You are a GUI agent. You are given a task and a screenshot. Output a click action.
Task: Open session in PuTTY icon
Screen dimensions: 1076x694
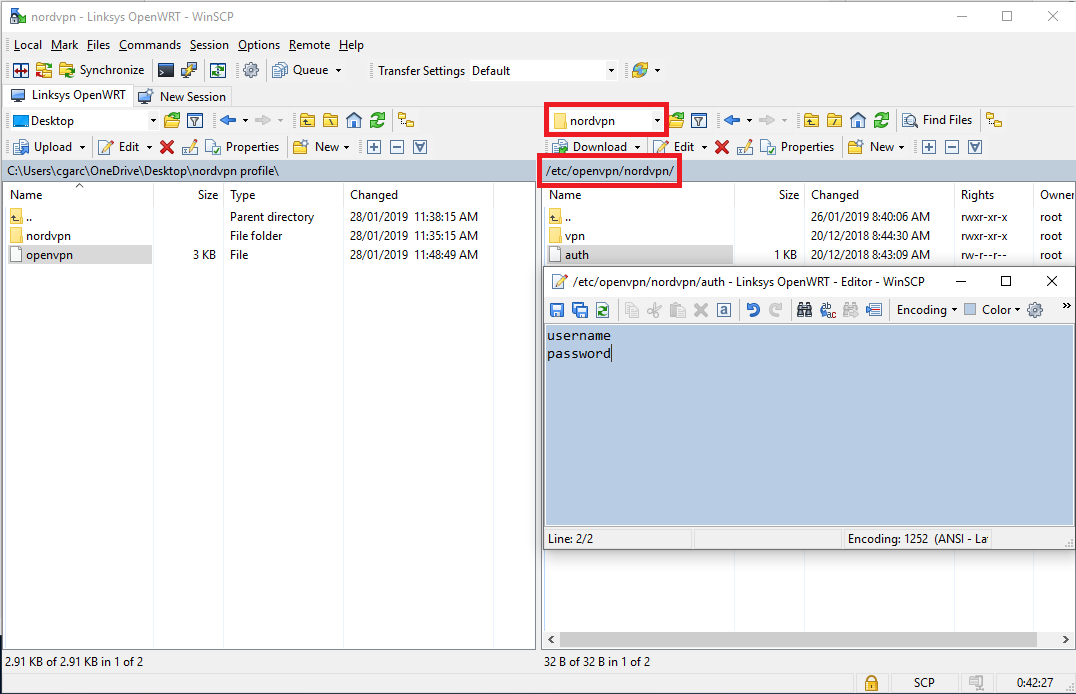click(x=189, y=70)
